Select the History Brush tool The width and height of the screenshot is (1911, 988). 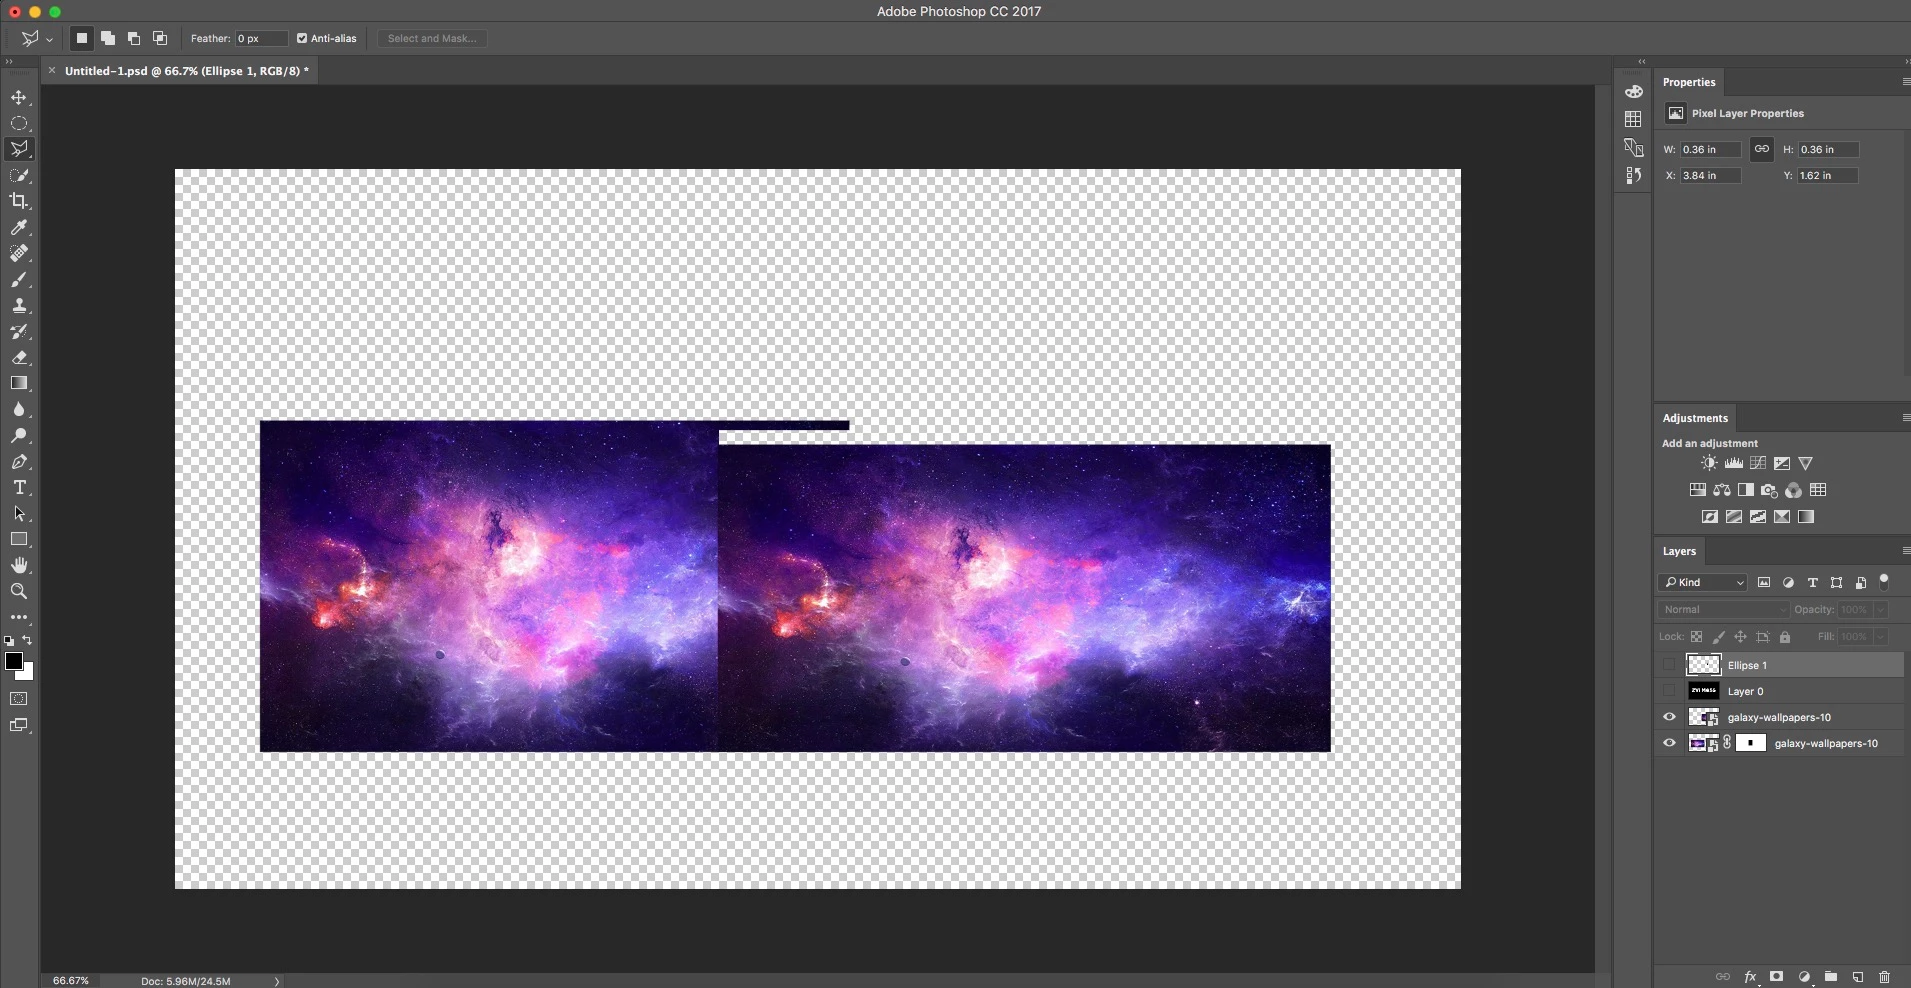tap(19, 331)
